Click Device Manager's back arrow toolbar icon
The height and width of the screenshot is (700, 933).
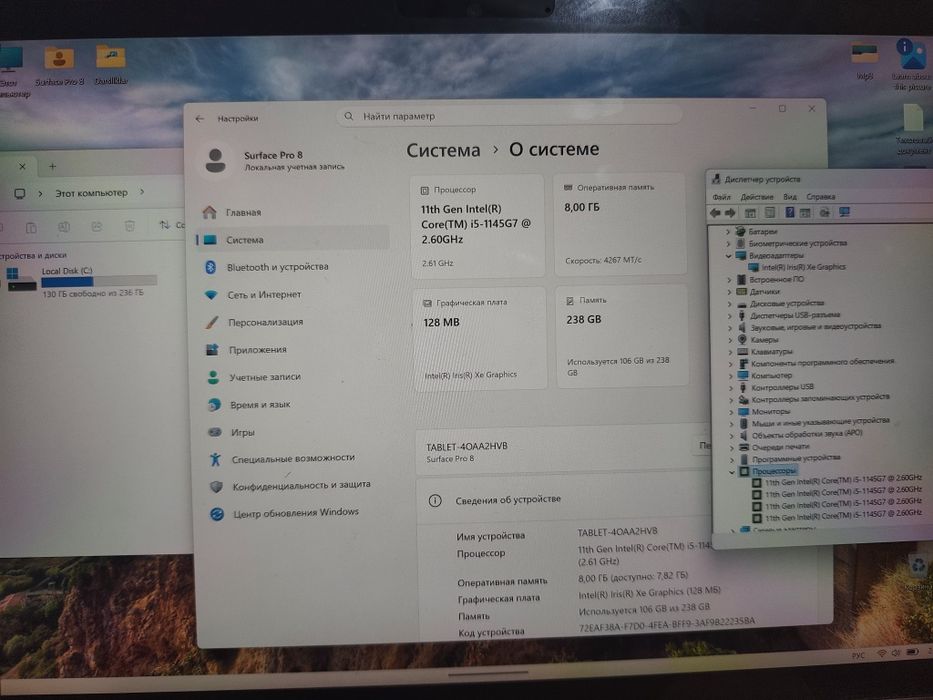[716, 213]
